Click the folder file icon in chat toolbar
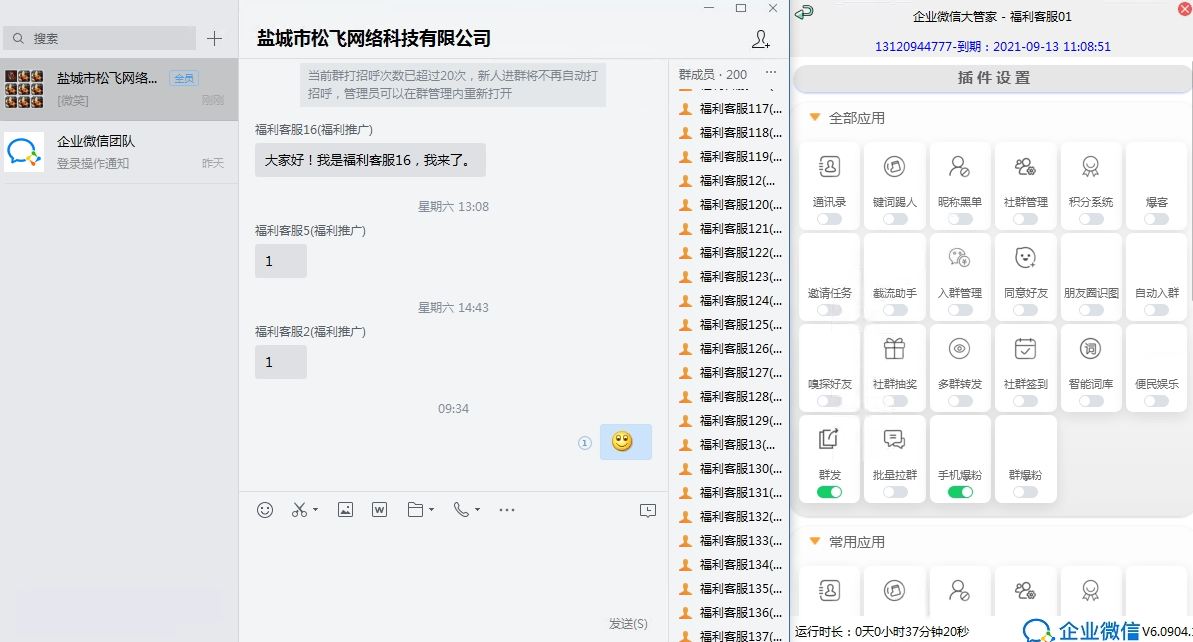The width and height of the screenshot is (1193, 642). click(x=415, y=510)
